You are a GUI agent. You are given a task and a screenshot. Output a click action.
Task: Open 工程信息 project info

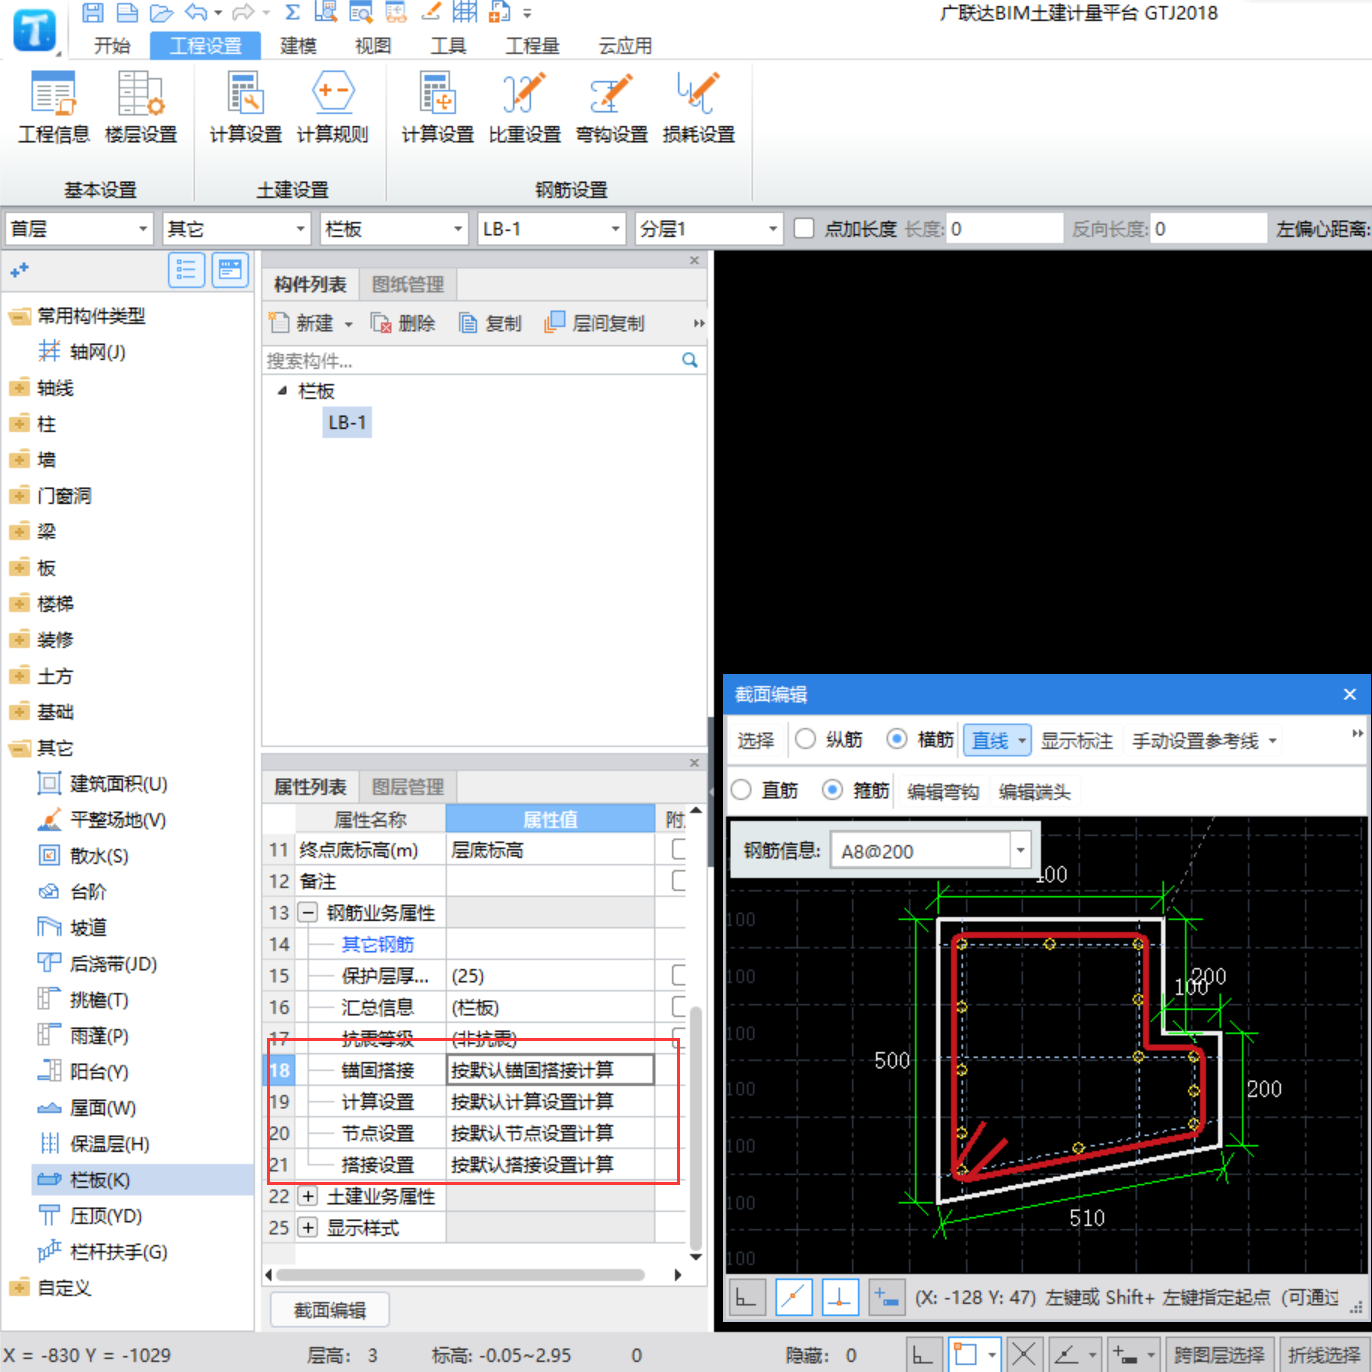point(54,108)
